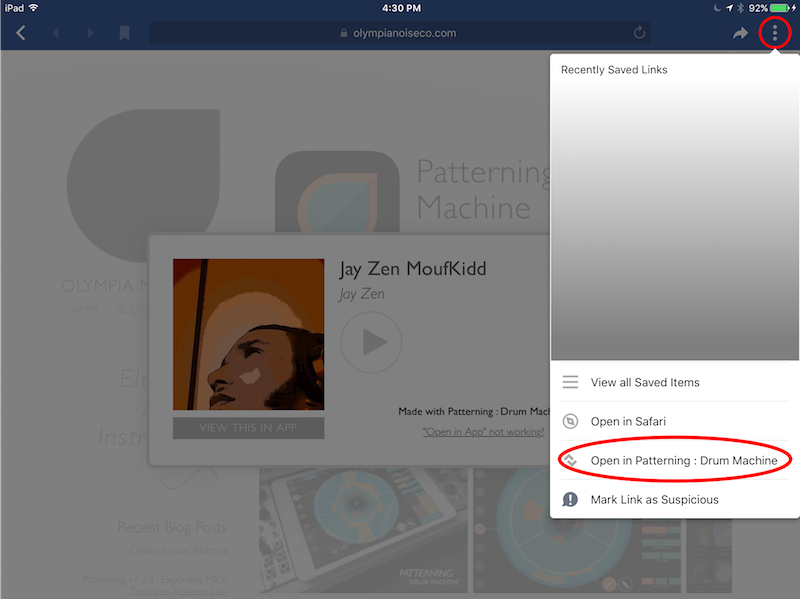Tap the back chevron in the browser bar
Image resolution: width=800 pixels, height=599 pixels.
[21, 33]
